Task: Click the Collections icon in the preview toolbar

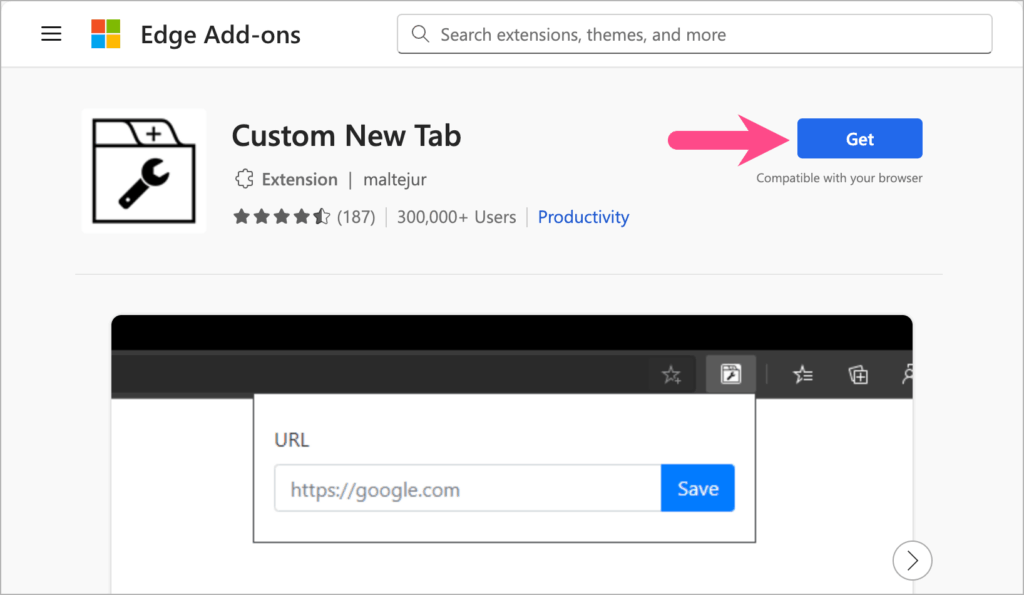Action: (857, 373)
